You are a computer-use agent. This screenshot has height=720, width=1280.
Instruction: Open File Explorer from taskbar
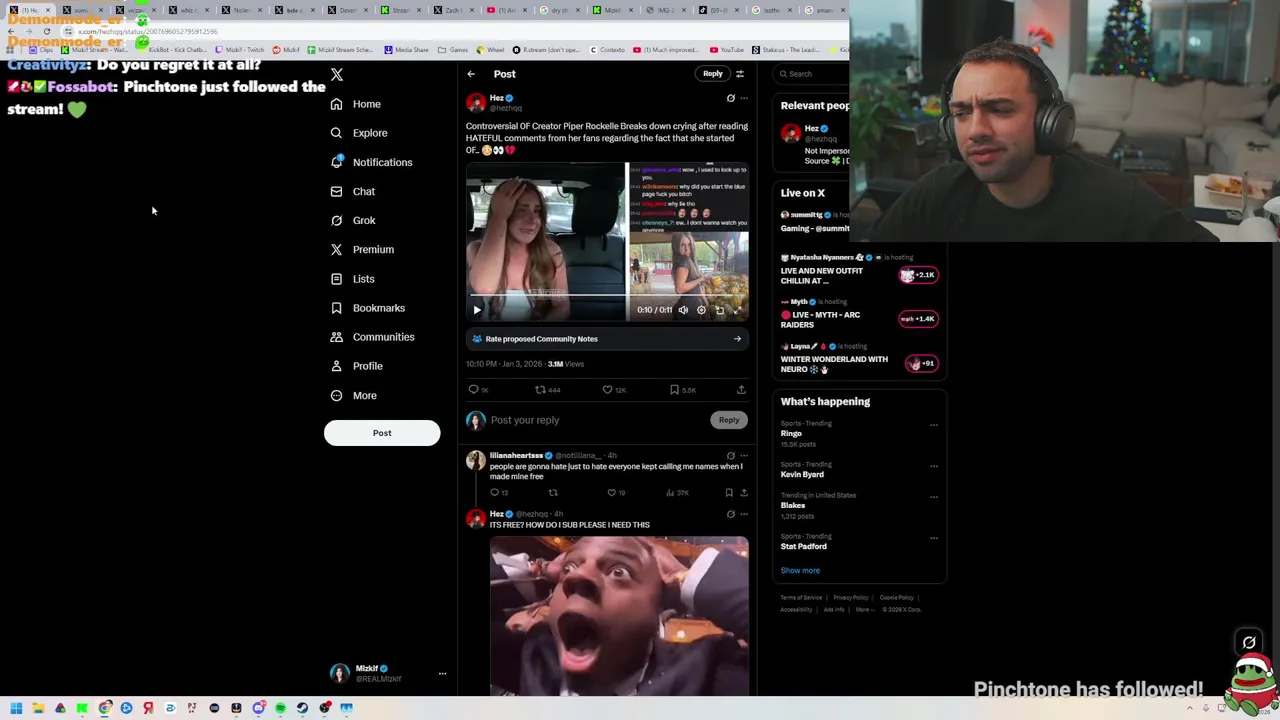pos(38,708)
